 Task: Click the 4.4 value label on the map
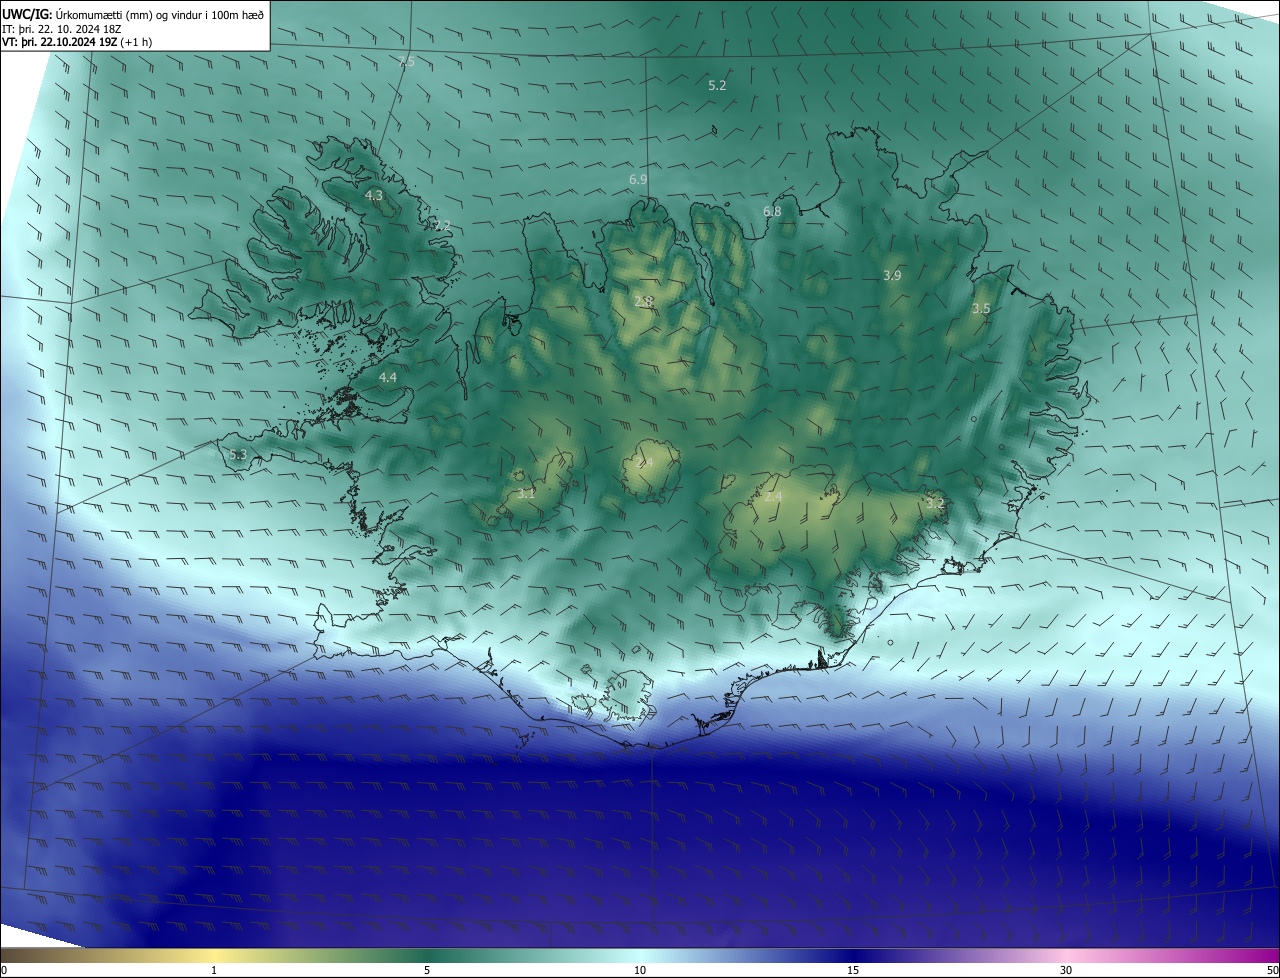pos(388,377)
